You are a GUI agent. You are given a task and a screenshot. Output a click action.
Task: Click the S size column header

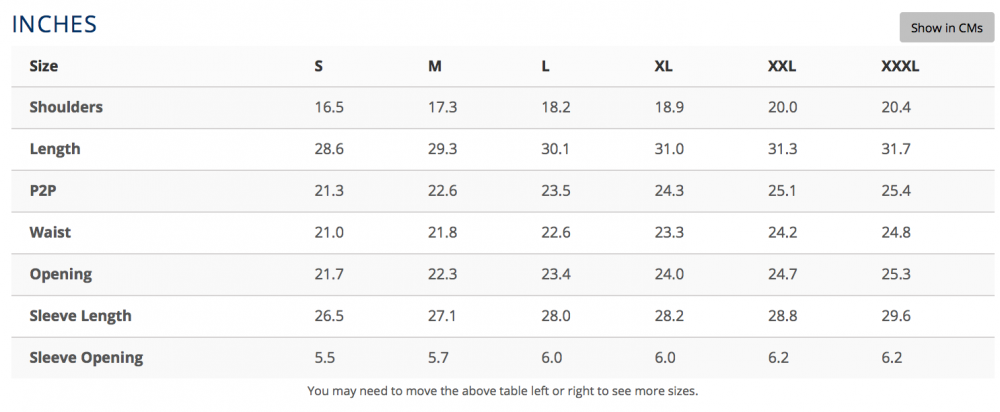pyautogui.click(x=318, y=66)
